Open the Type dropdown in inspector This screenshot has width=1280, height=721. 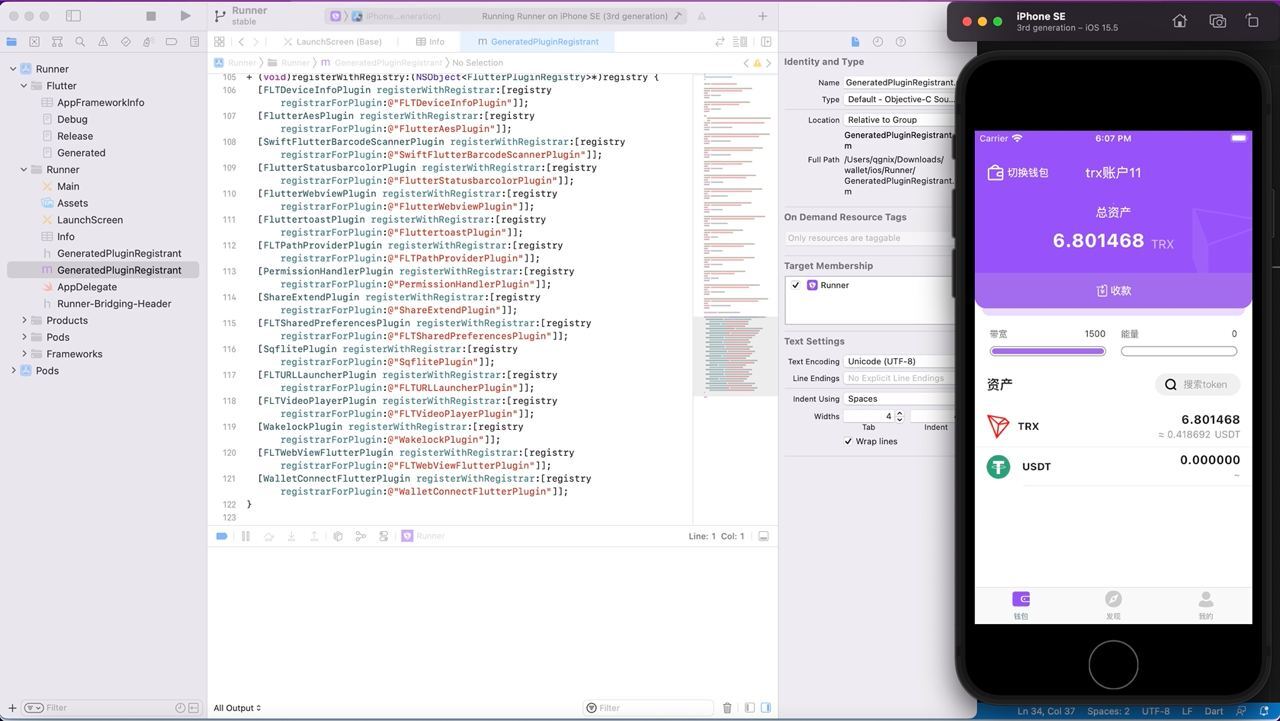coord(898,100)
